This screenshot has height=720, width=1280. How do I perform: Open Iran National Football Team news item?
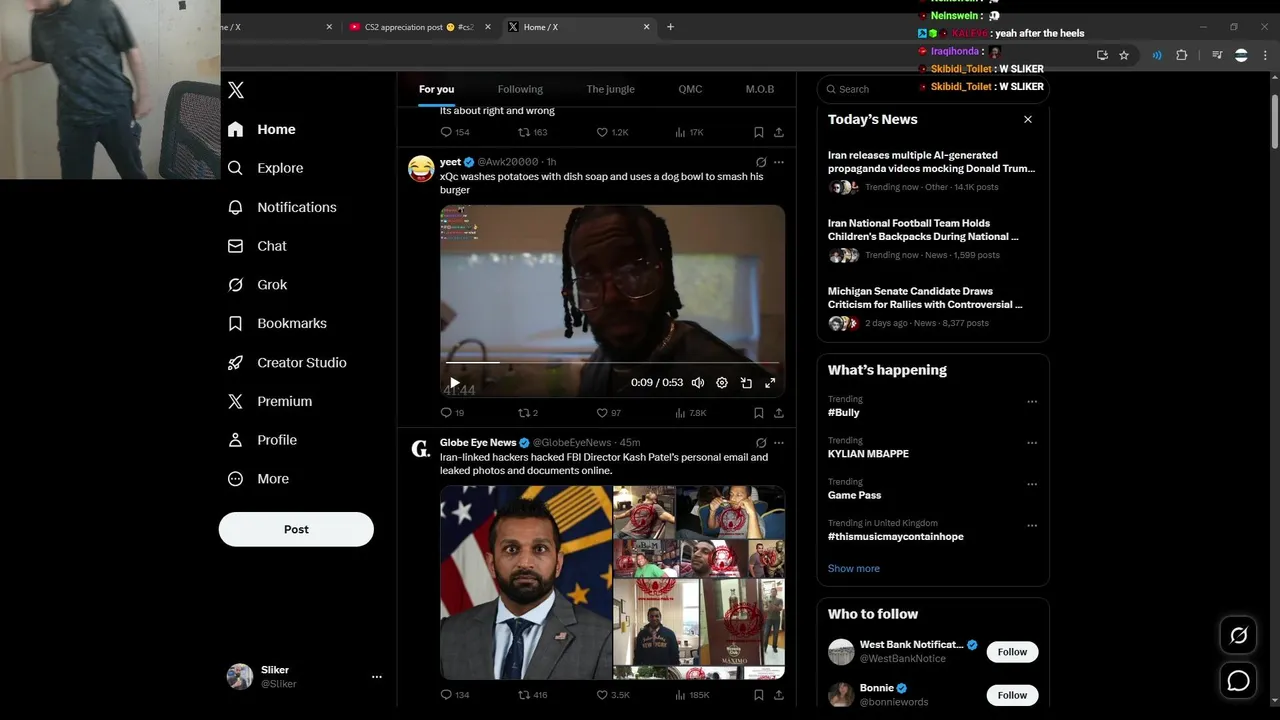[x=932, y=239]
